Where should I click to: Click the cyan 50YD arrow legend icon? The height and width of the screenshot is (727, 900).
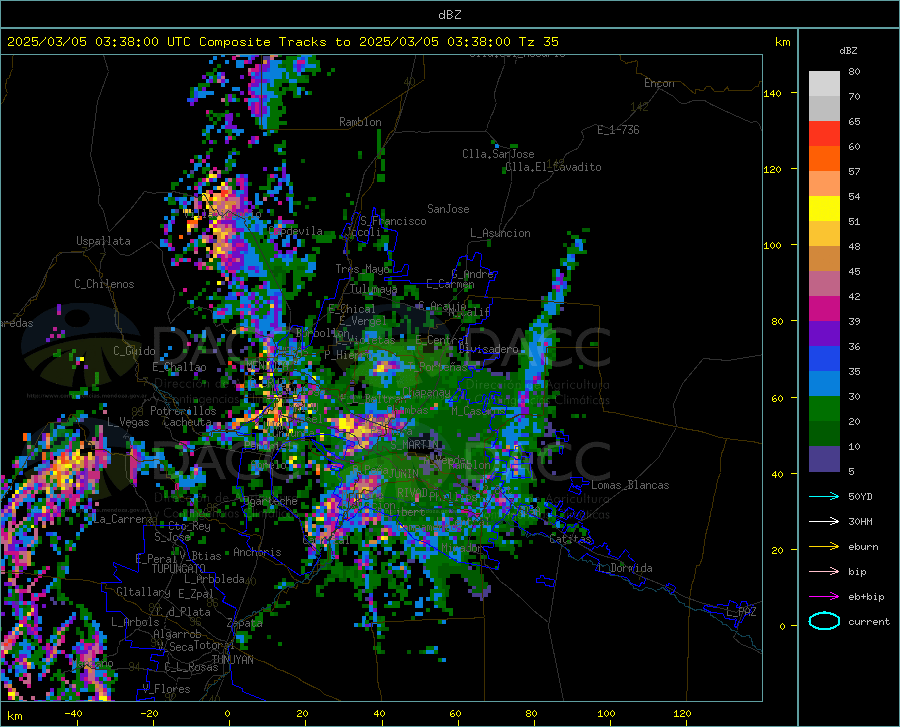[x=824, y=496]
